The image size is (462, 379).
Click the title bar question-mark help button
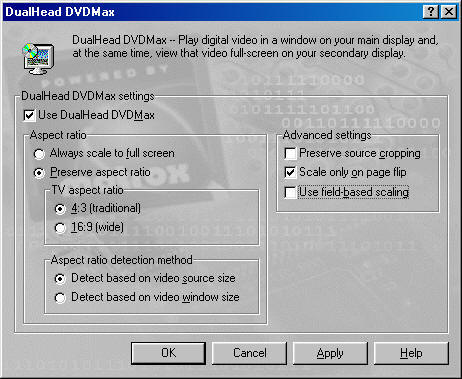click(x=430, y=12)
